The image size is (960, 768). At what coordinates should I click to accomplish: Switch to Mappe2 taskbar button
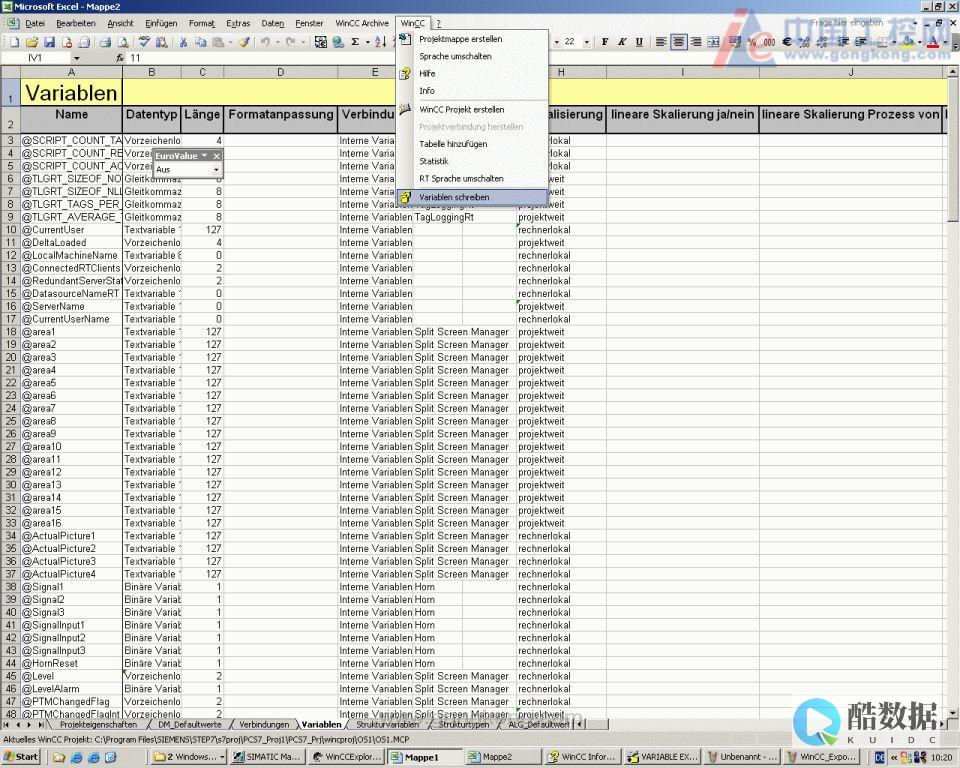503,757
